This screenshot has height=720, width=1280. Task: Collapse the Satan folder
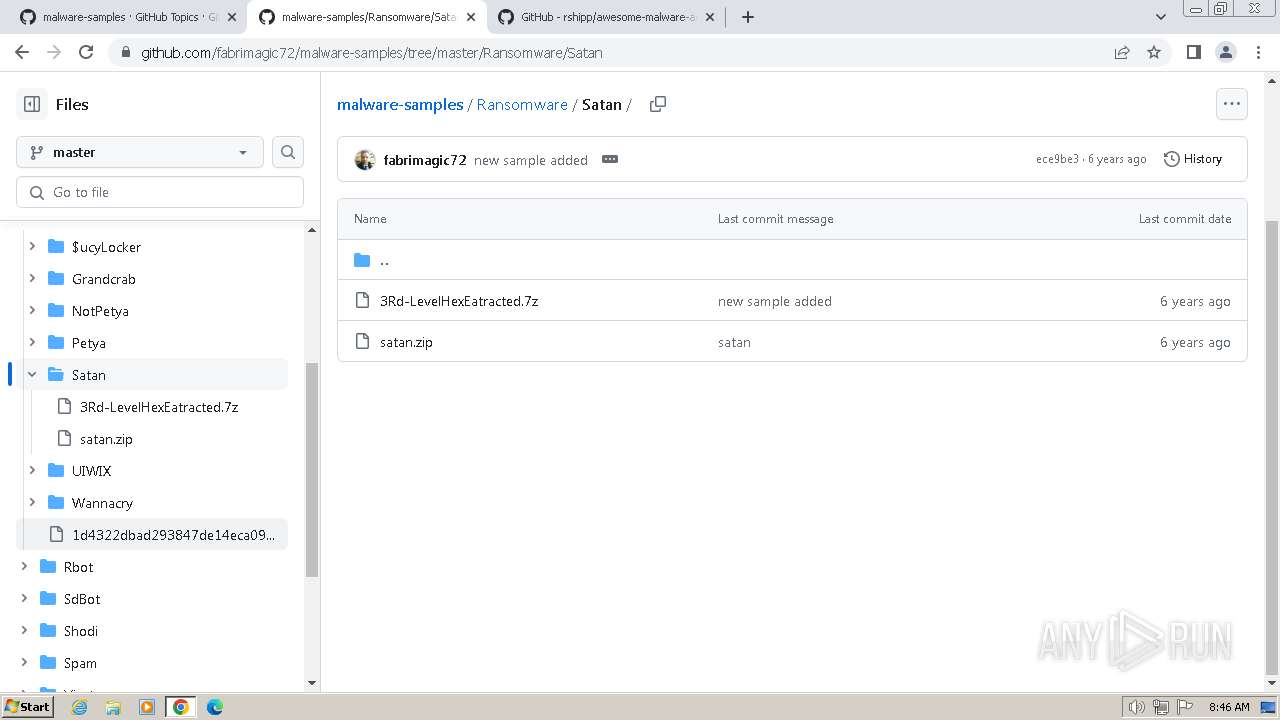(x=32, y=375)
